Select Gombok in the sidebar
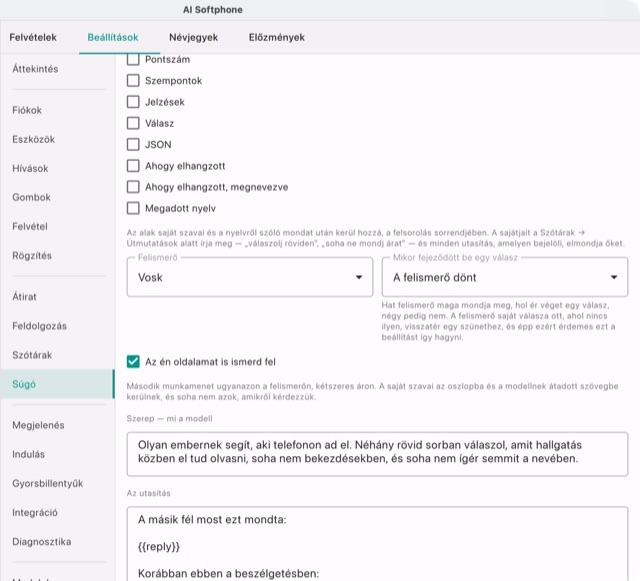 57,197
